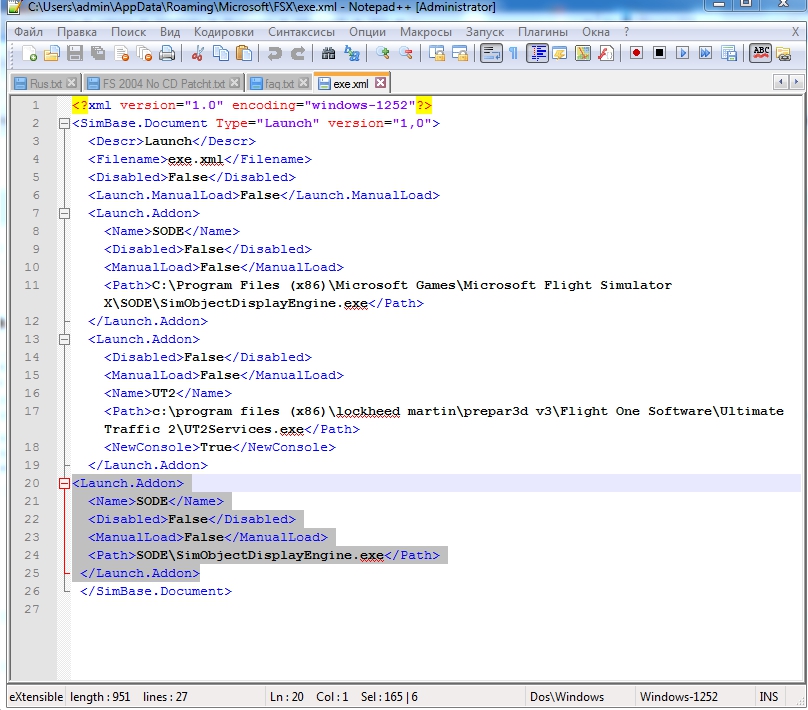Click last toolbar plugin icon
Image resolution: width=808 pixels, height=710 pixels.
coord(783,53)
